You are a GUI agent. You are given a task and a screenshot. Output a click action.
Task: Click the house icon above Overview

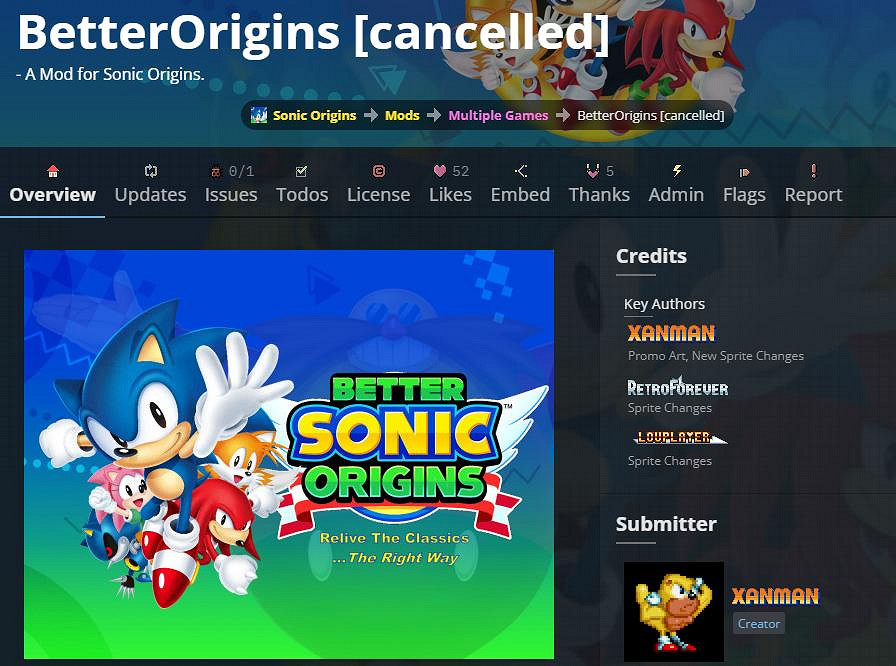point(53,171)
